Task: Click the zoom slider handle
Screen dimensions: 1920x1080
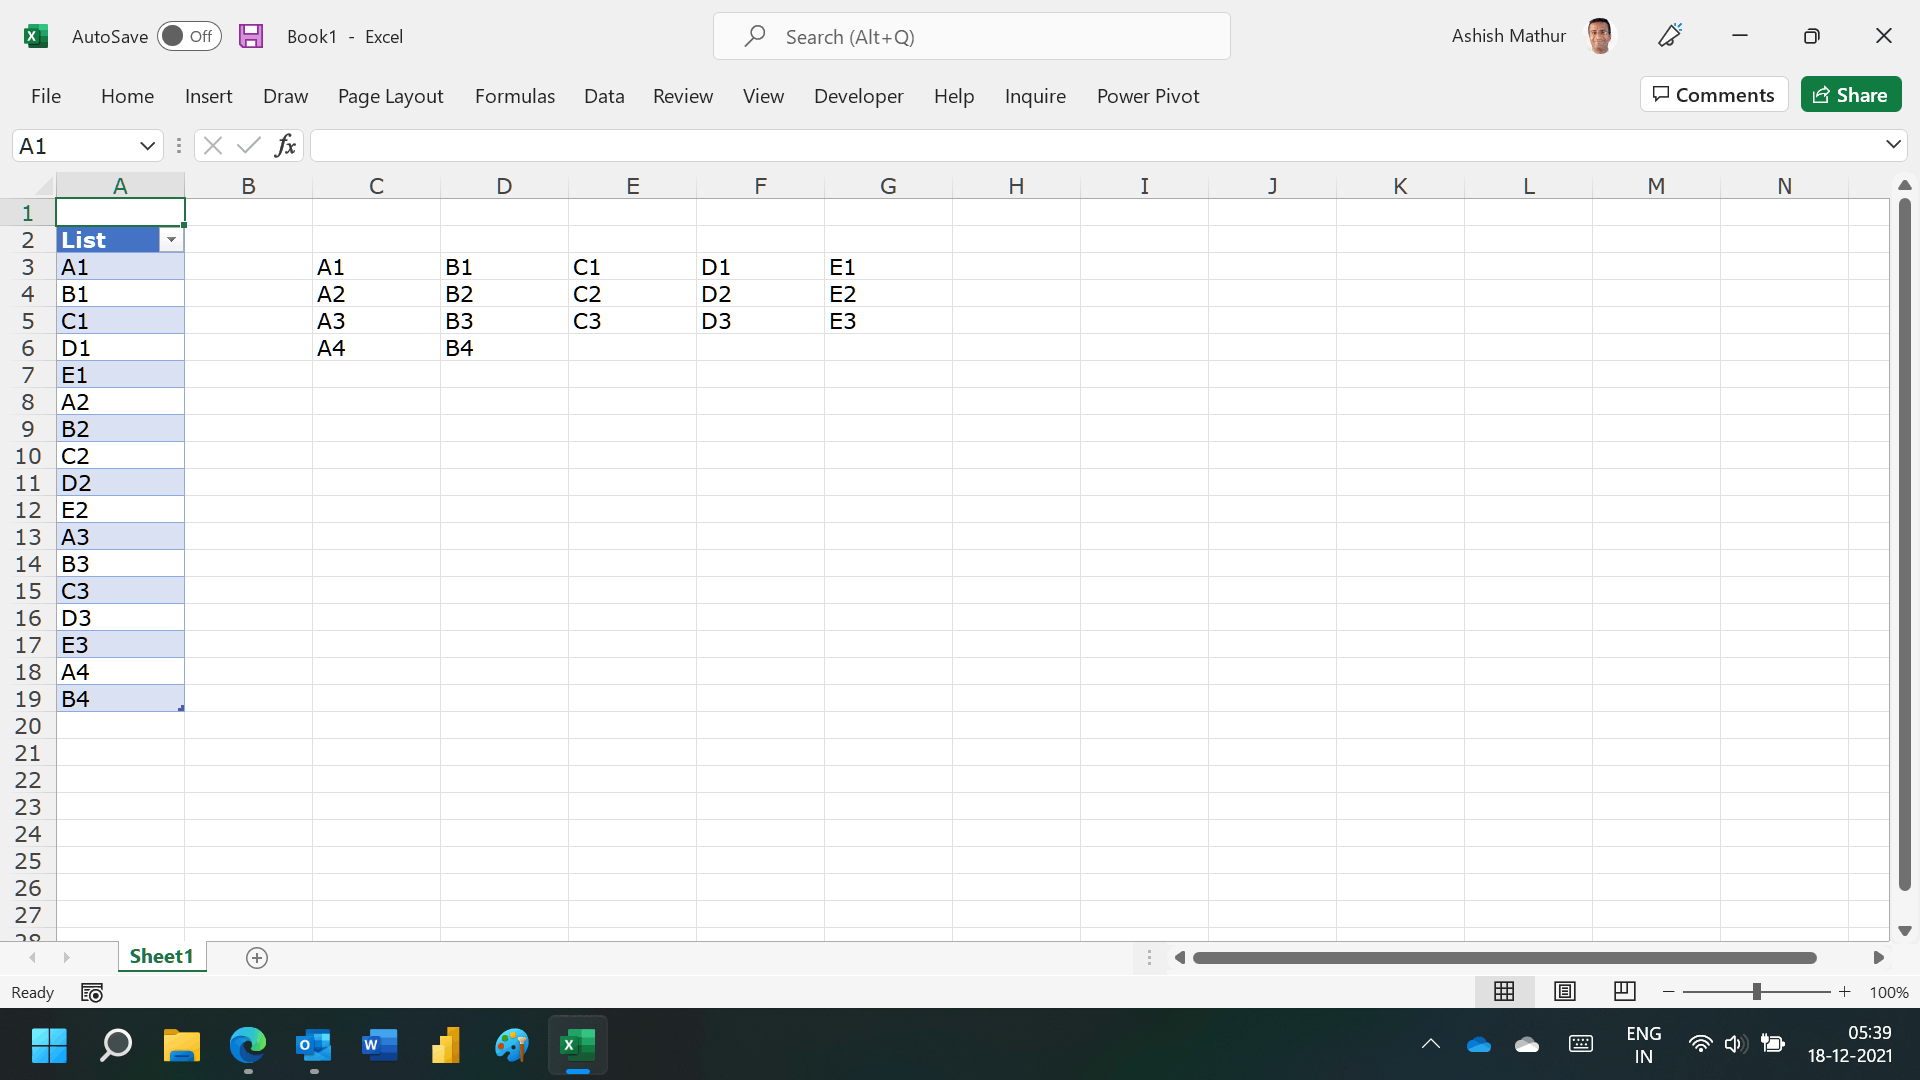Action: coord(1756,992)
